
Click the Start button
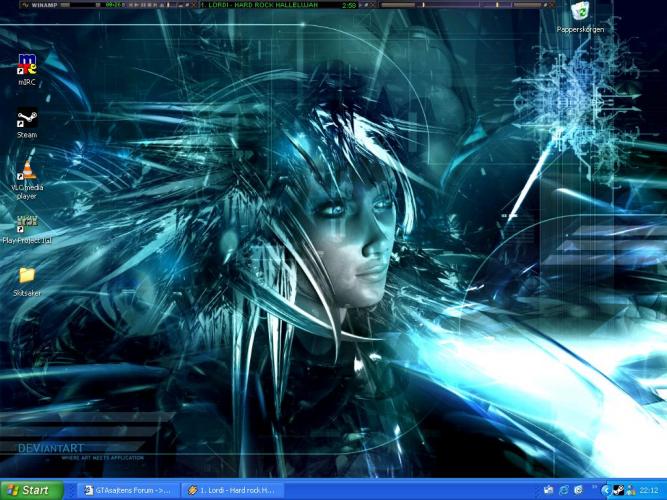coord(30,490)
